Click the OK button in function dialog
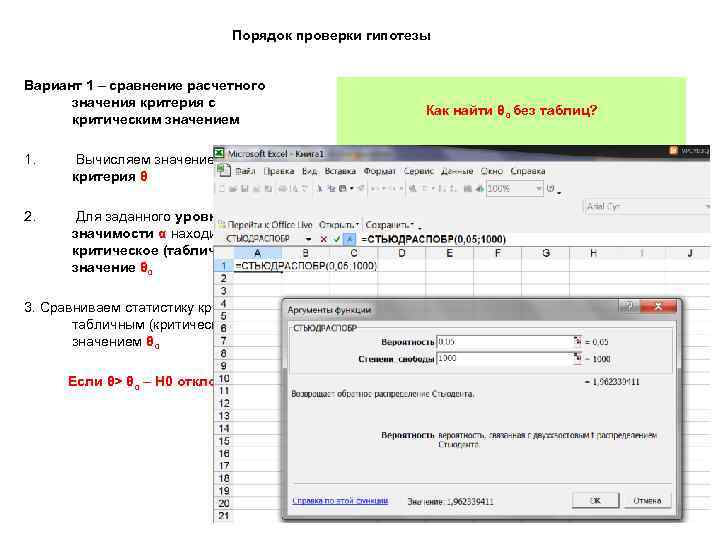720x540 pixels. 596,501
